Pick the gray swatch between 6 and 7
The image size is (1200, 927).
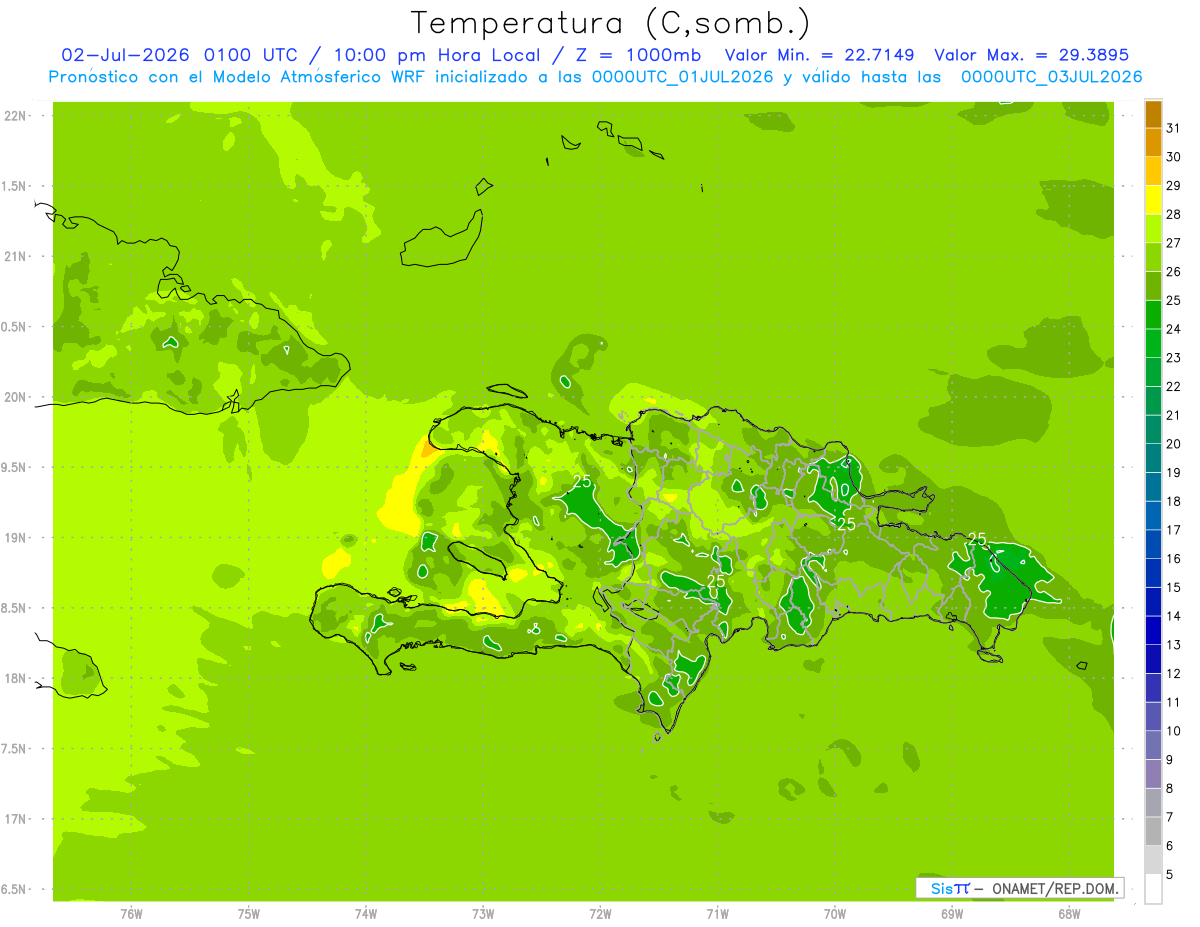(x=1153, y=831)
